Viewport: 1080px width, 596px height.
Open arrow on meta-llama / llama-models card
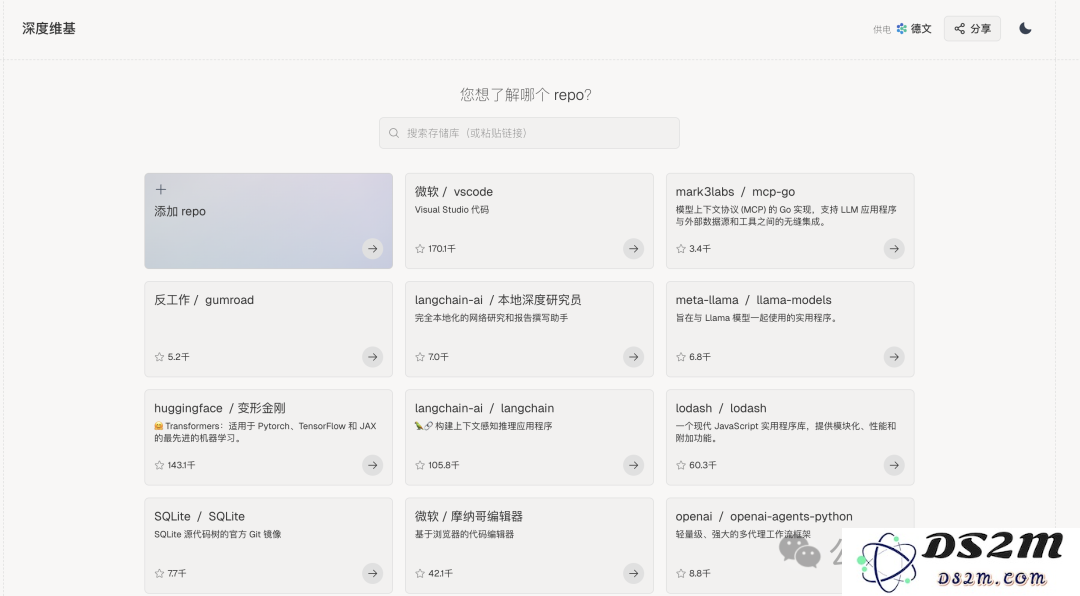[894, 357]
